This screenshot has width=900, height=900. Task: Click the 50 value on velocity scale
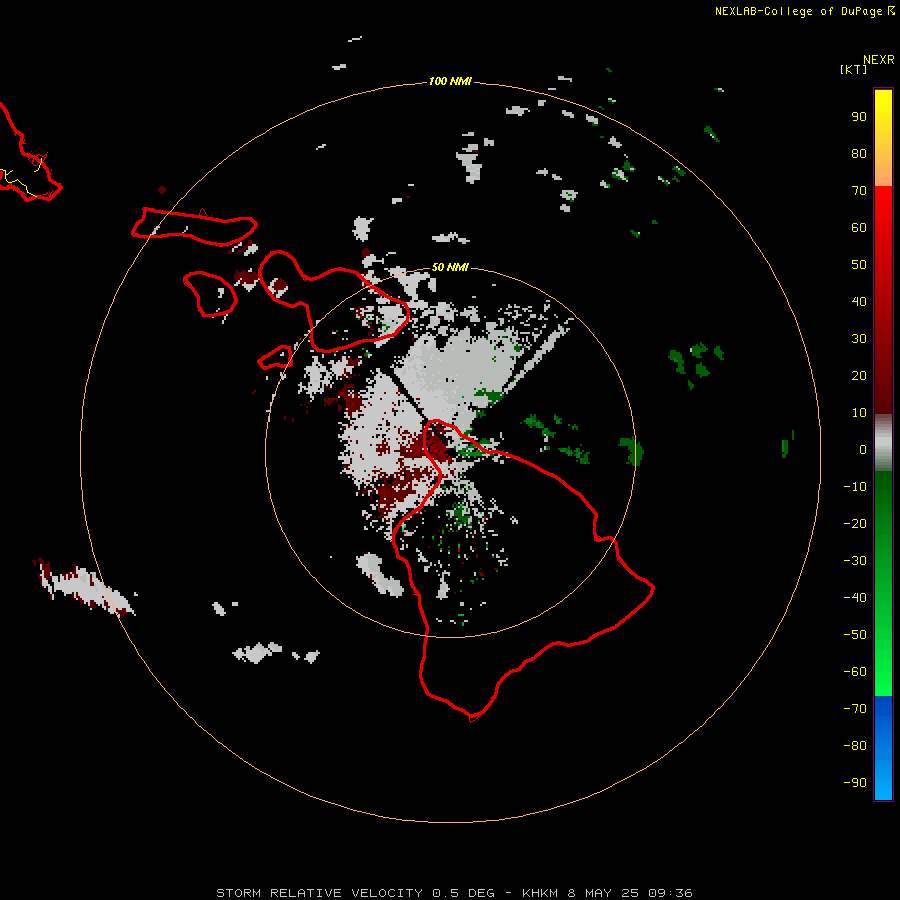(x=859, y=265)
